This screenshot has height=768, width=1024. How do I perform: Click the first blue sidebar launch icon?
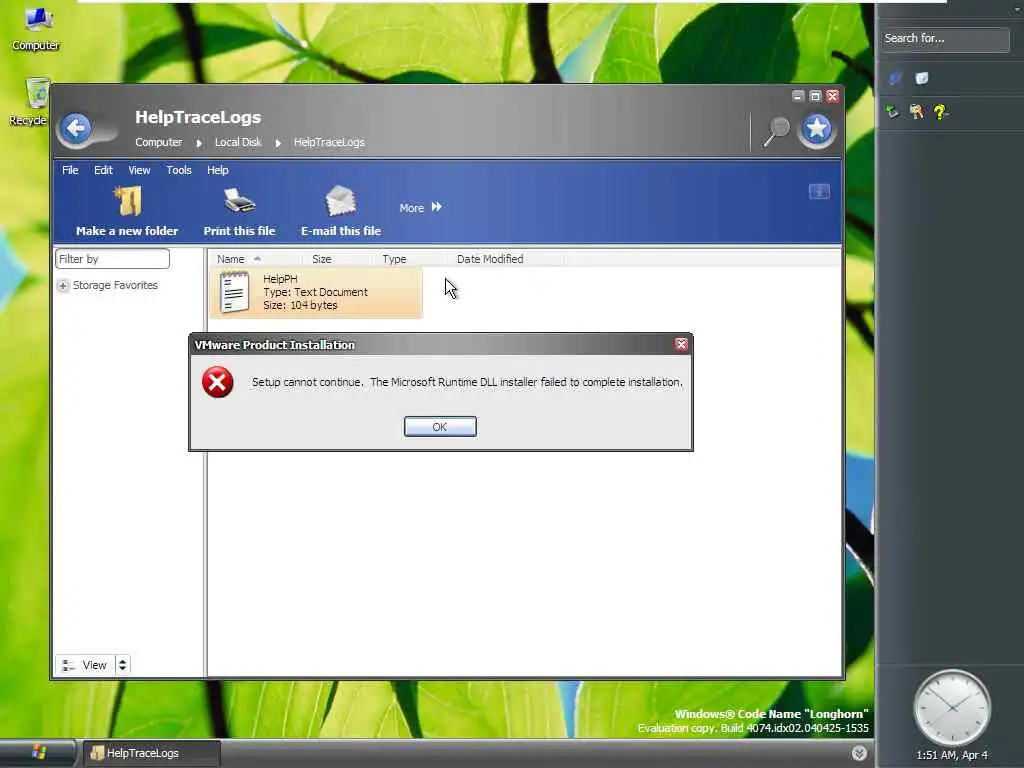coord(895,78)
